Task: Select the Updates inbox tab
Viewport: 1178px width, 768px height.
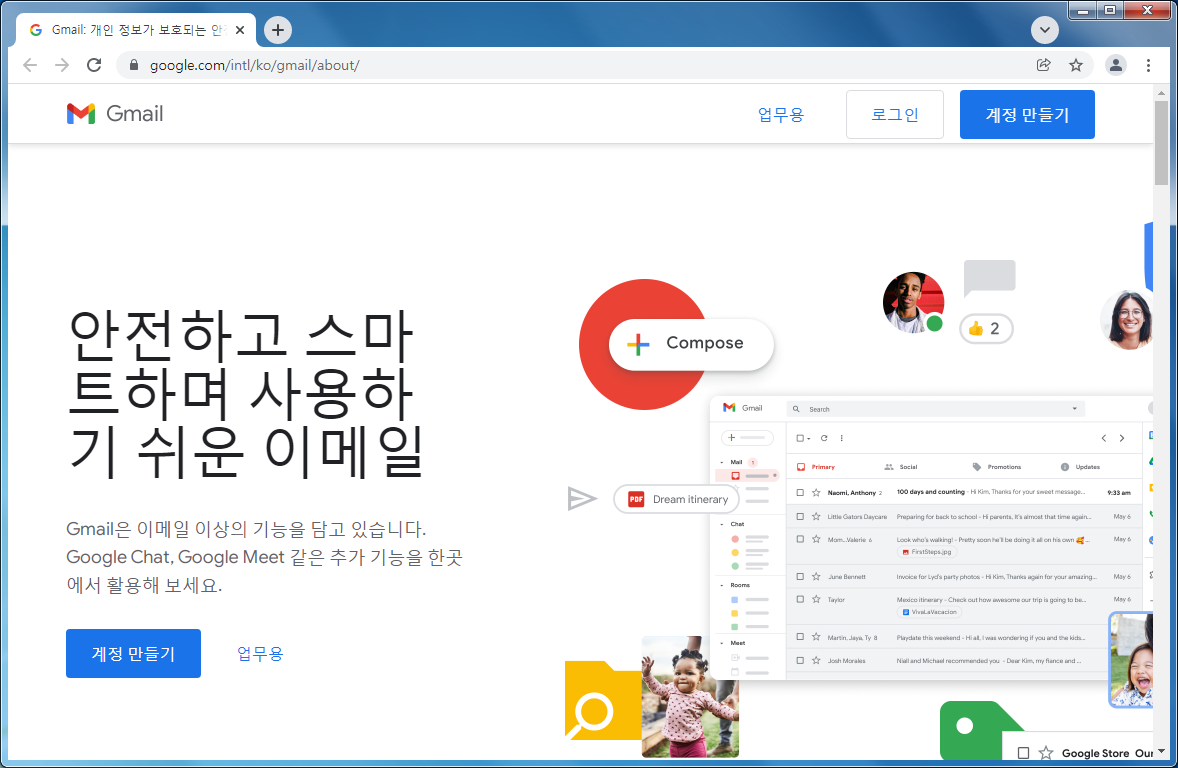Action: click(1080, 467)
